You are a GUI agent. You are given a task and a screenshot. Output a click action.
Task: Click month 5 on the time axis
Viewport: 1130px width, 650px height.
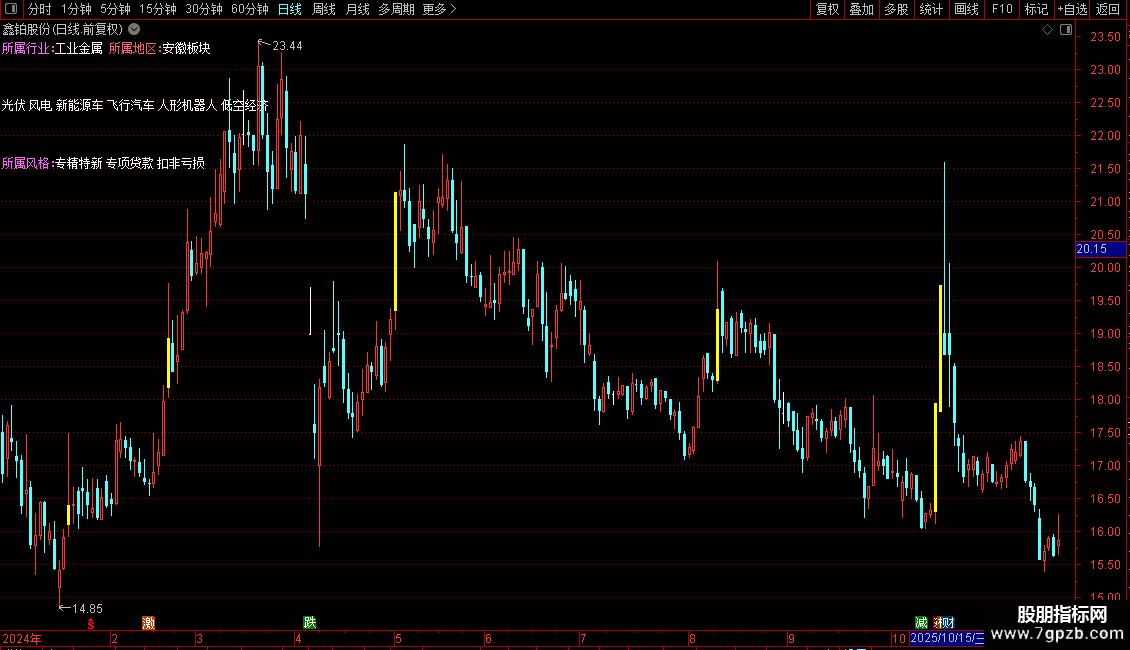tap(398, 638)
